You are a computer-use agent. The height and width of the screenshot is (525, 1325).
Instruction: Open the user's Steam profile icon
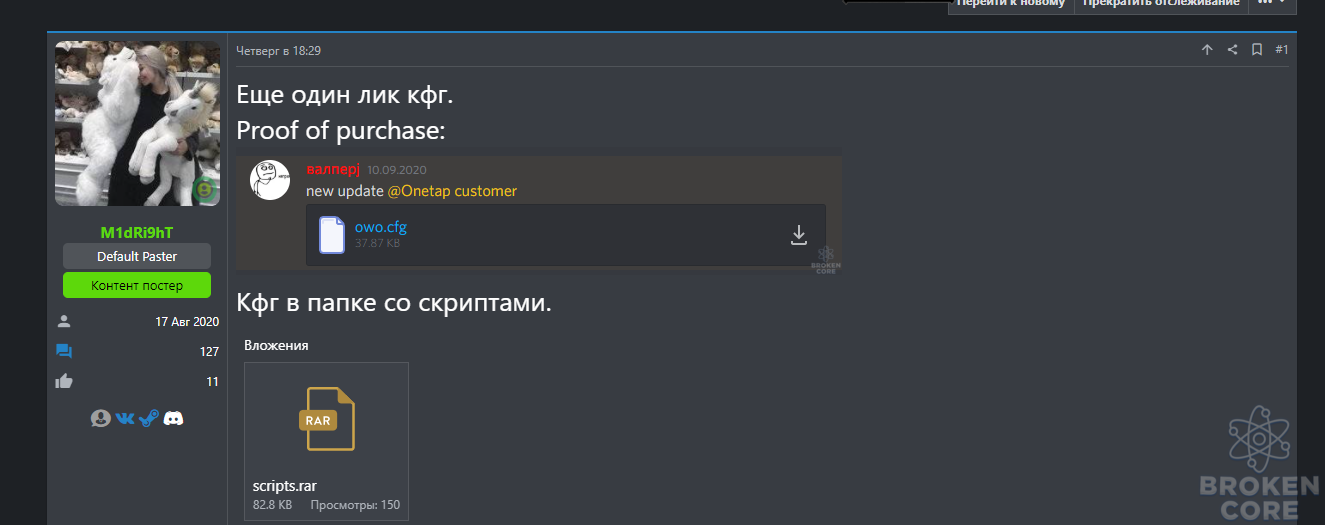click(x=148, y=418)
